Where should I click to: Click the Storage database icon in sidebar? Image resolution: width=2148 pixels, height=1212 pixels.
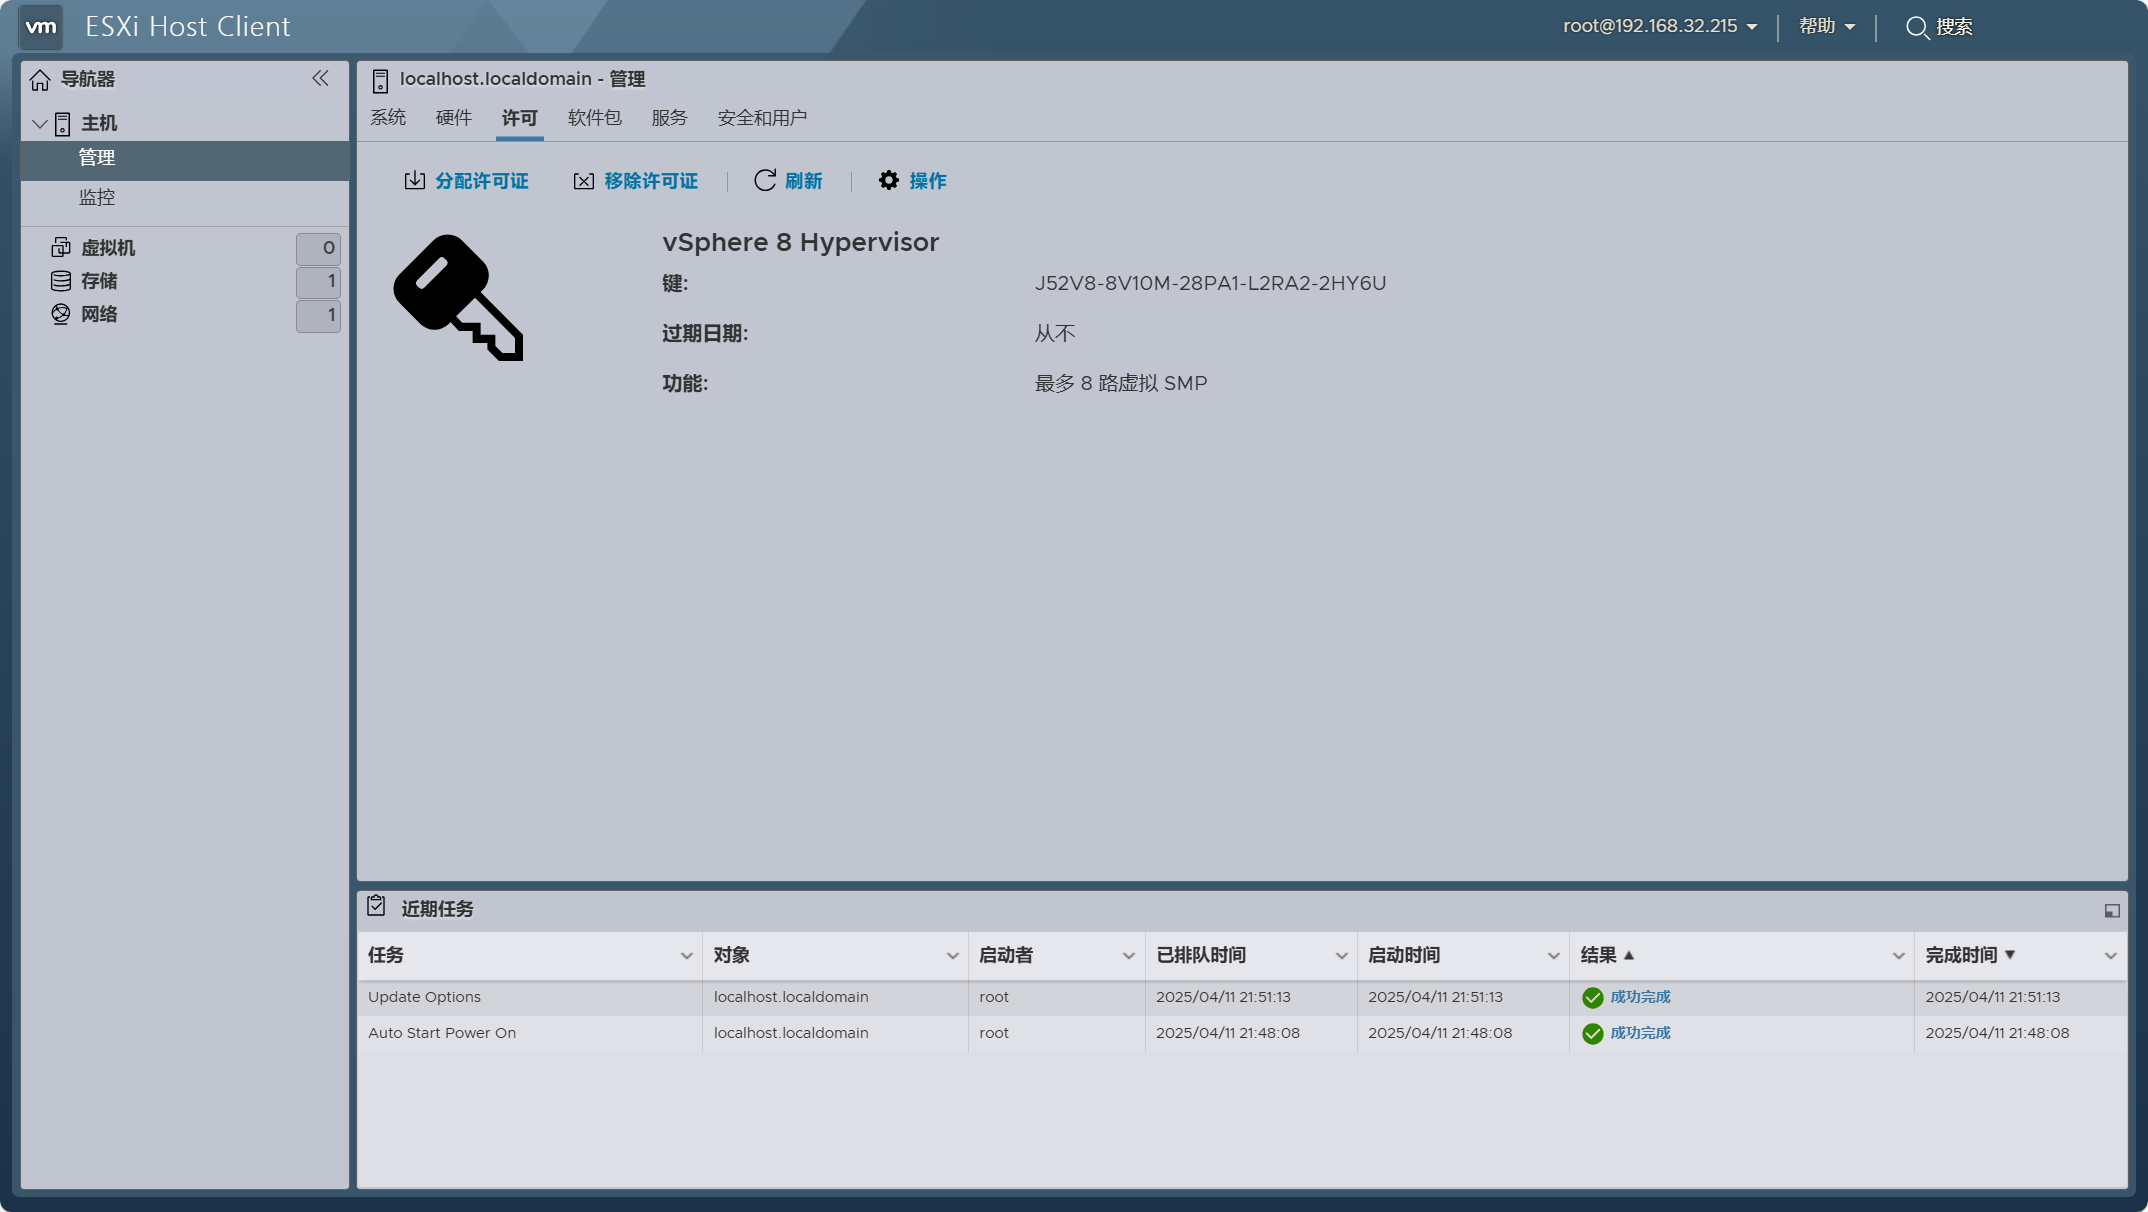[61, 281]
